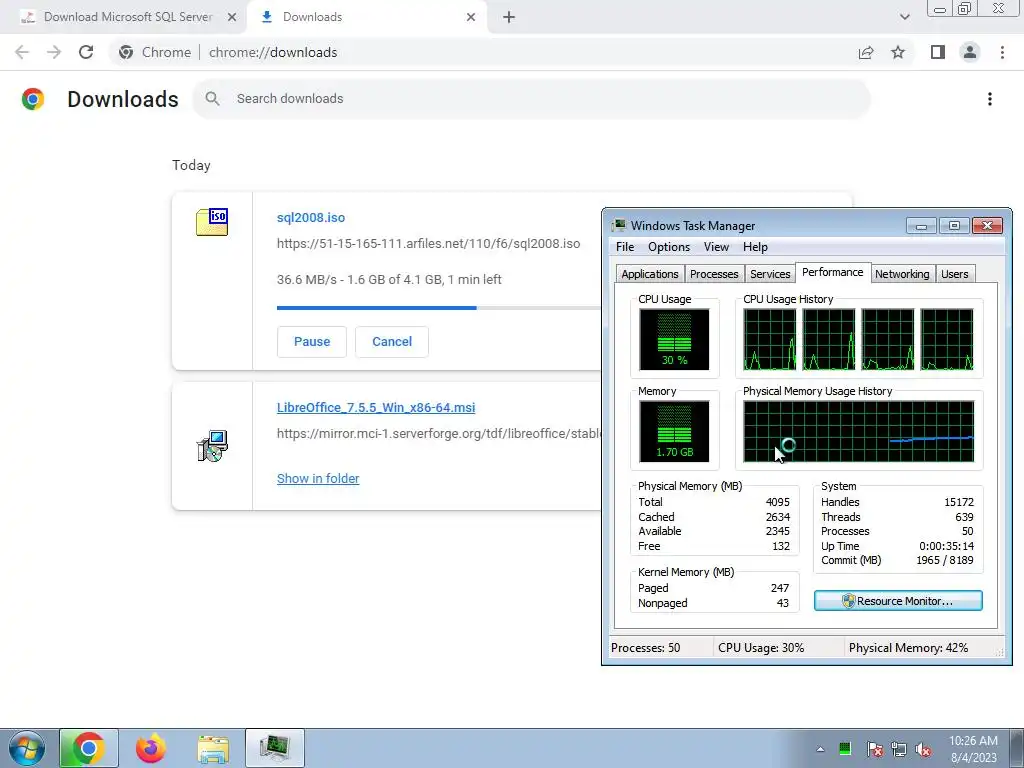The height and width of the screenshot is (768, 1024).
Task: Click the Search downloads field
Action: (532, 99)
